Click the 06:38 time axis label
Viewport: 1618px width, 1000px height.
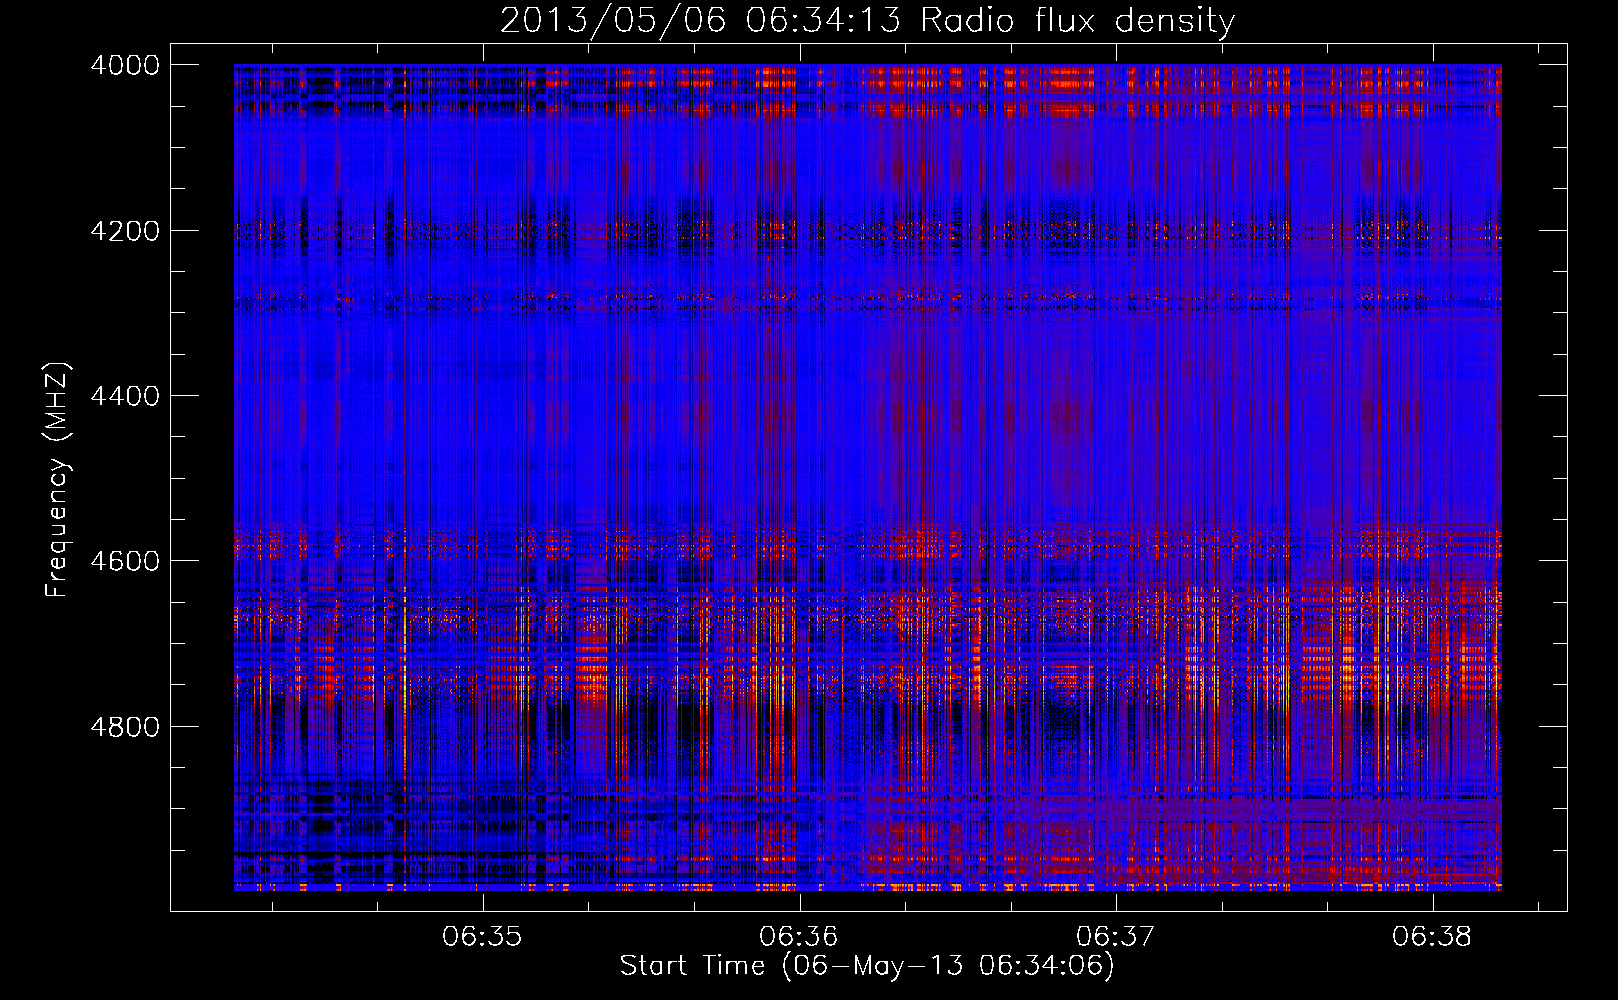click(x=1431, y=936)
